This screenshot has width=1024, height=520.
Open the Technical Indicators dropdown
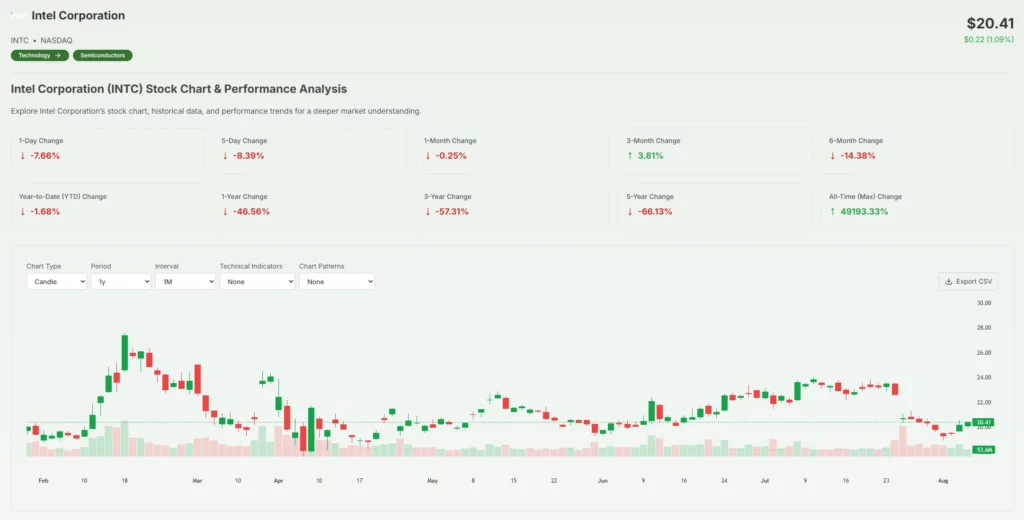coord(257,282)
